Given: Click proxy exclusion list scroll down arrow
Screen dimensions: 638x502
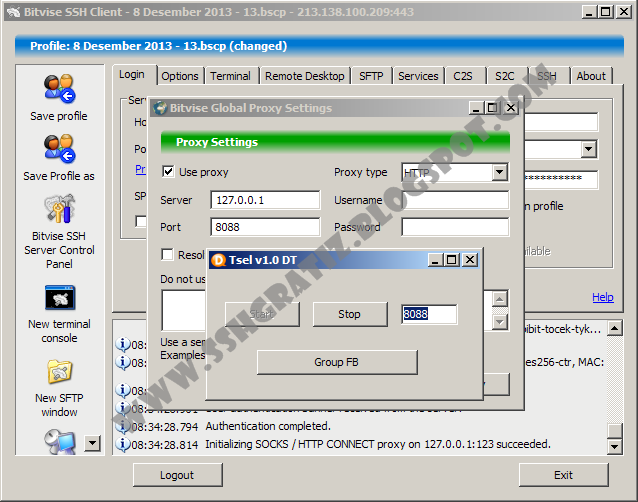Looking at the screenshot, I should [500, 323].
